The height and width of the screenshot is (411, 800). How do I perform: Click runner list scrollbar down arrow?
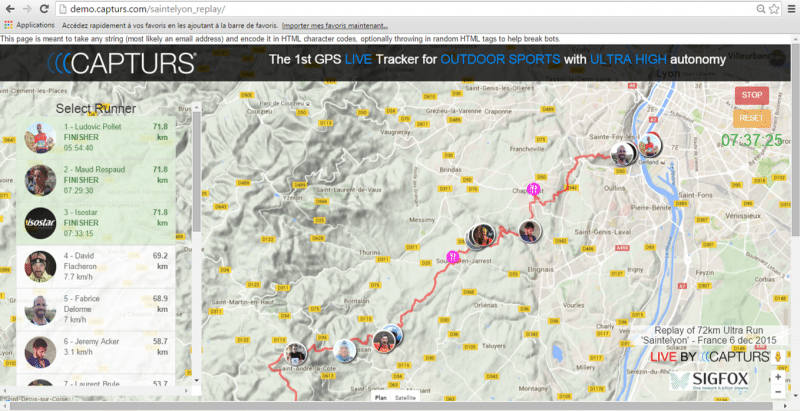coord(196,380)
